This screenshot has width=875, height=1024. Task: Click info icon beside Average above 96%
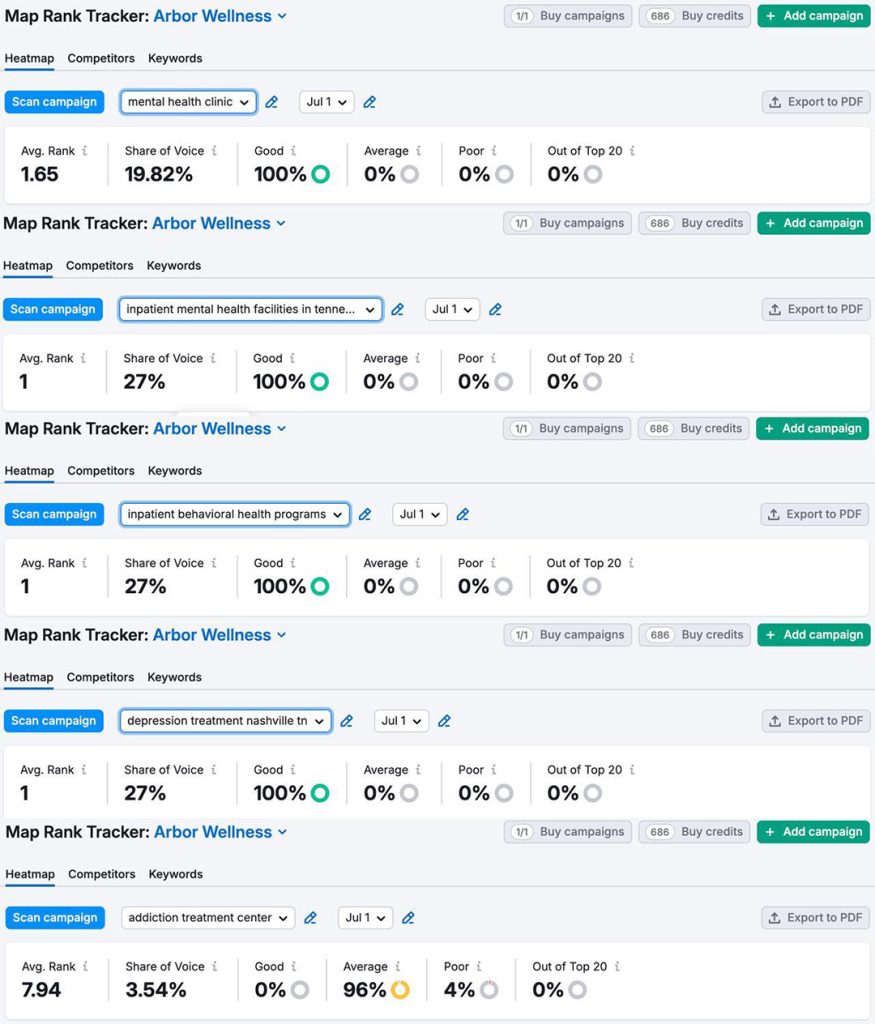398,967
